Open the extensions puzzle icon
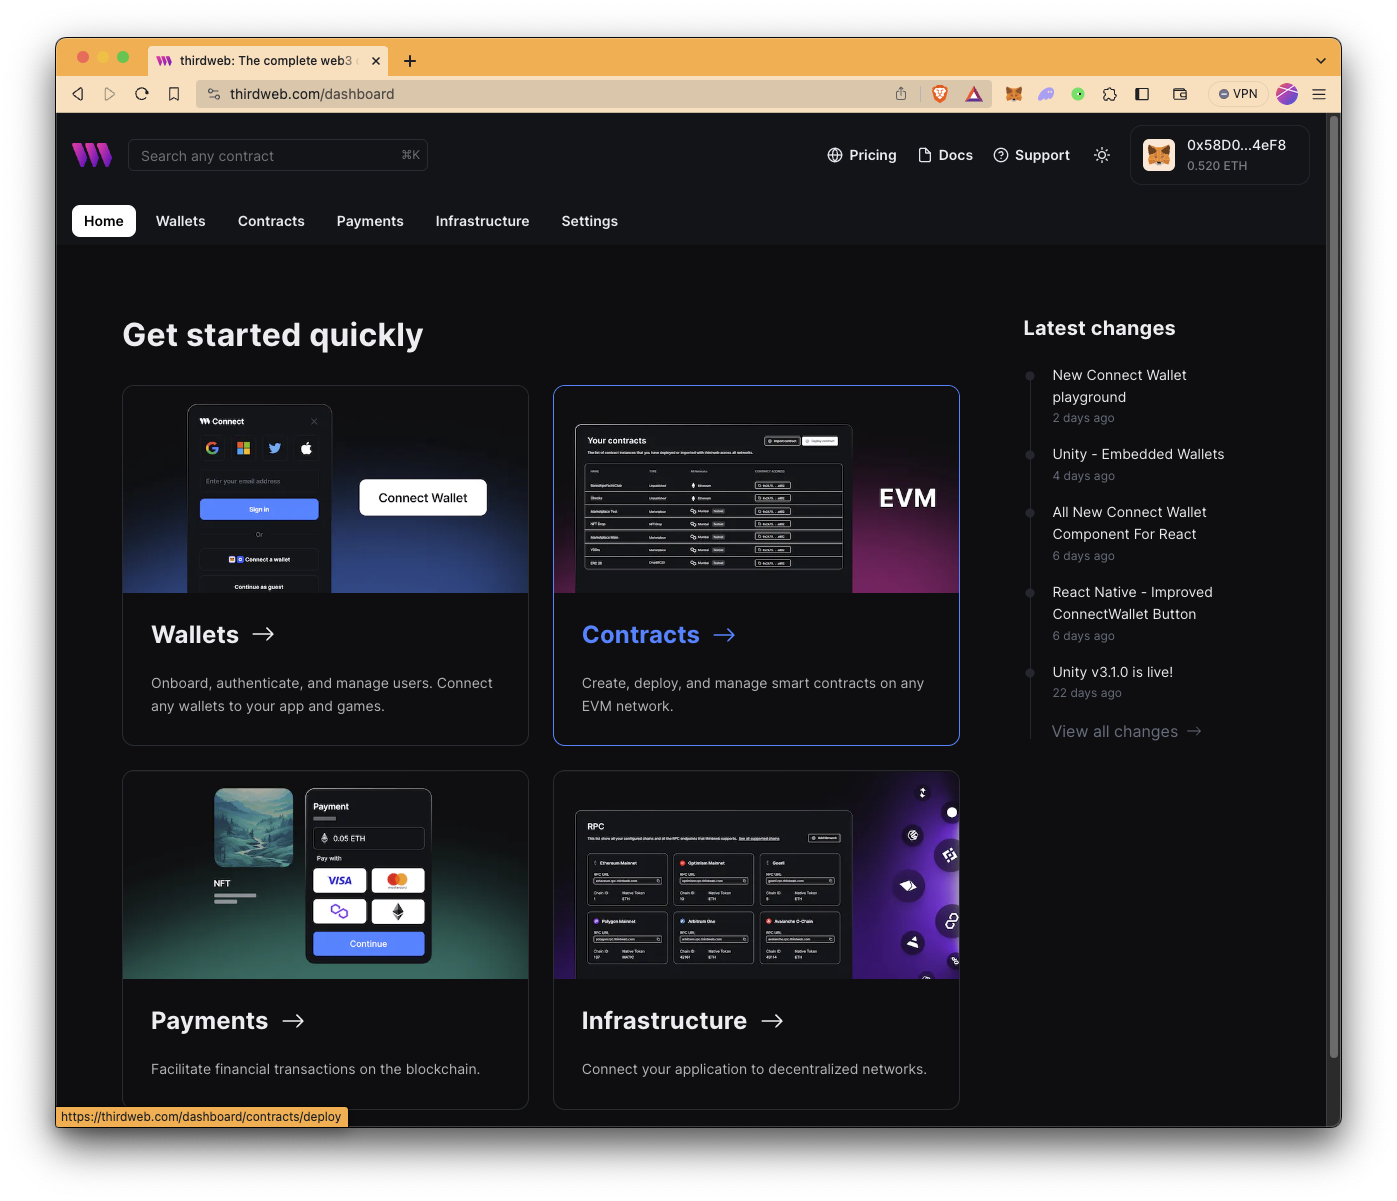Screen dimensions: 1397x1201 click(1110, 94)
